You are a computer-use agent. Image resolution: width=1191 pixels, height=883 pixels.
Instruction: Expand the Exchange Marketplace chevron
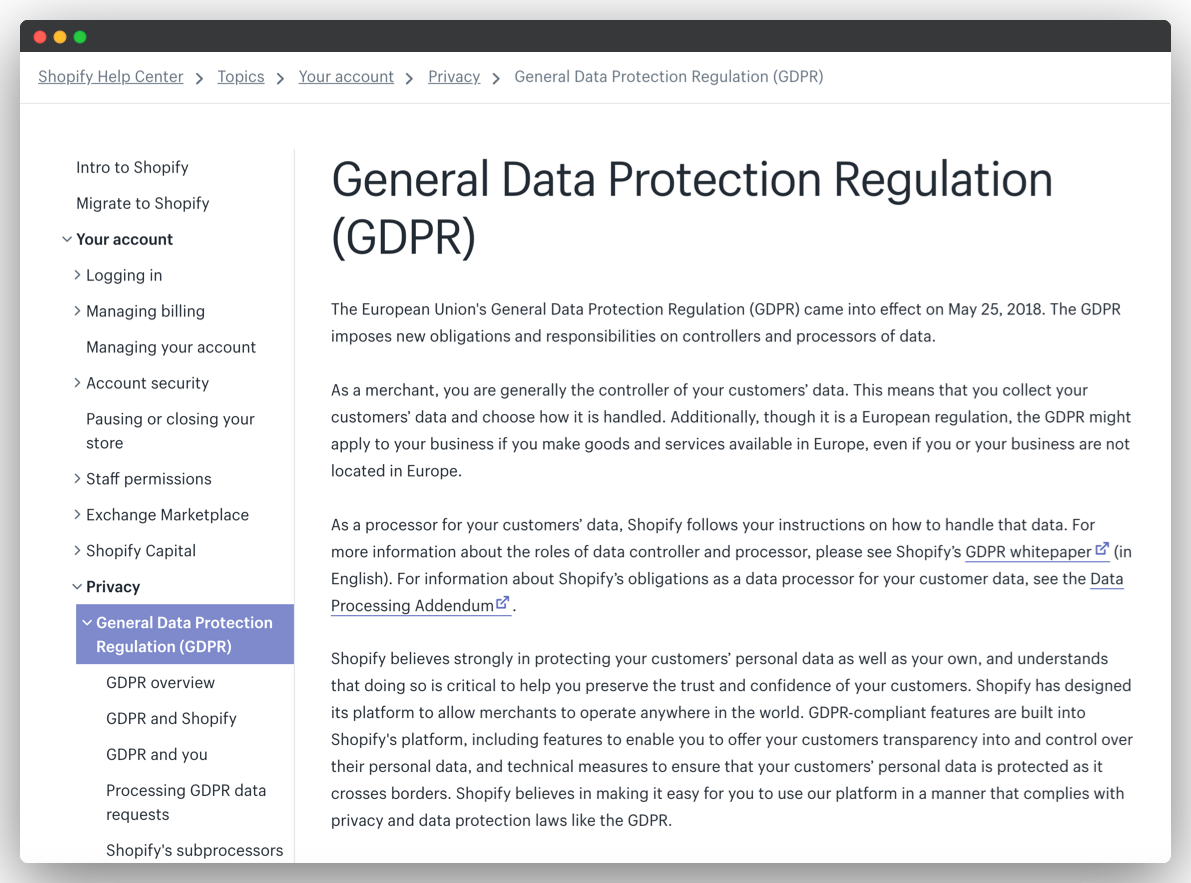point(77,514)
